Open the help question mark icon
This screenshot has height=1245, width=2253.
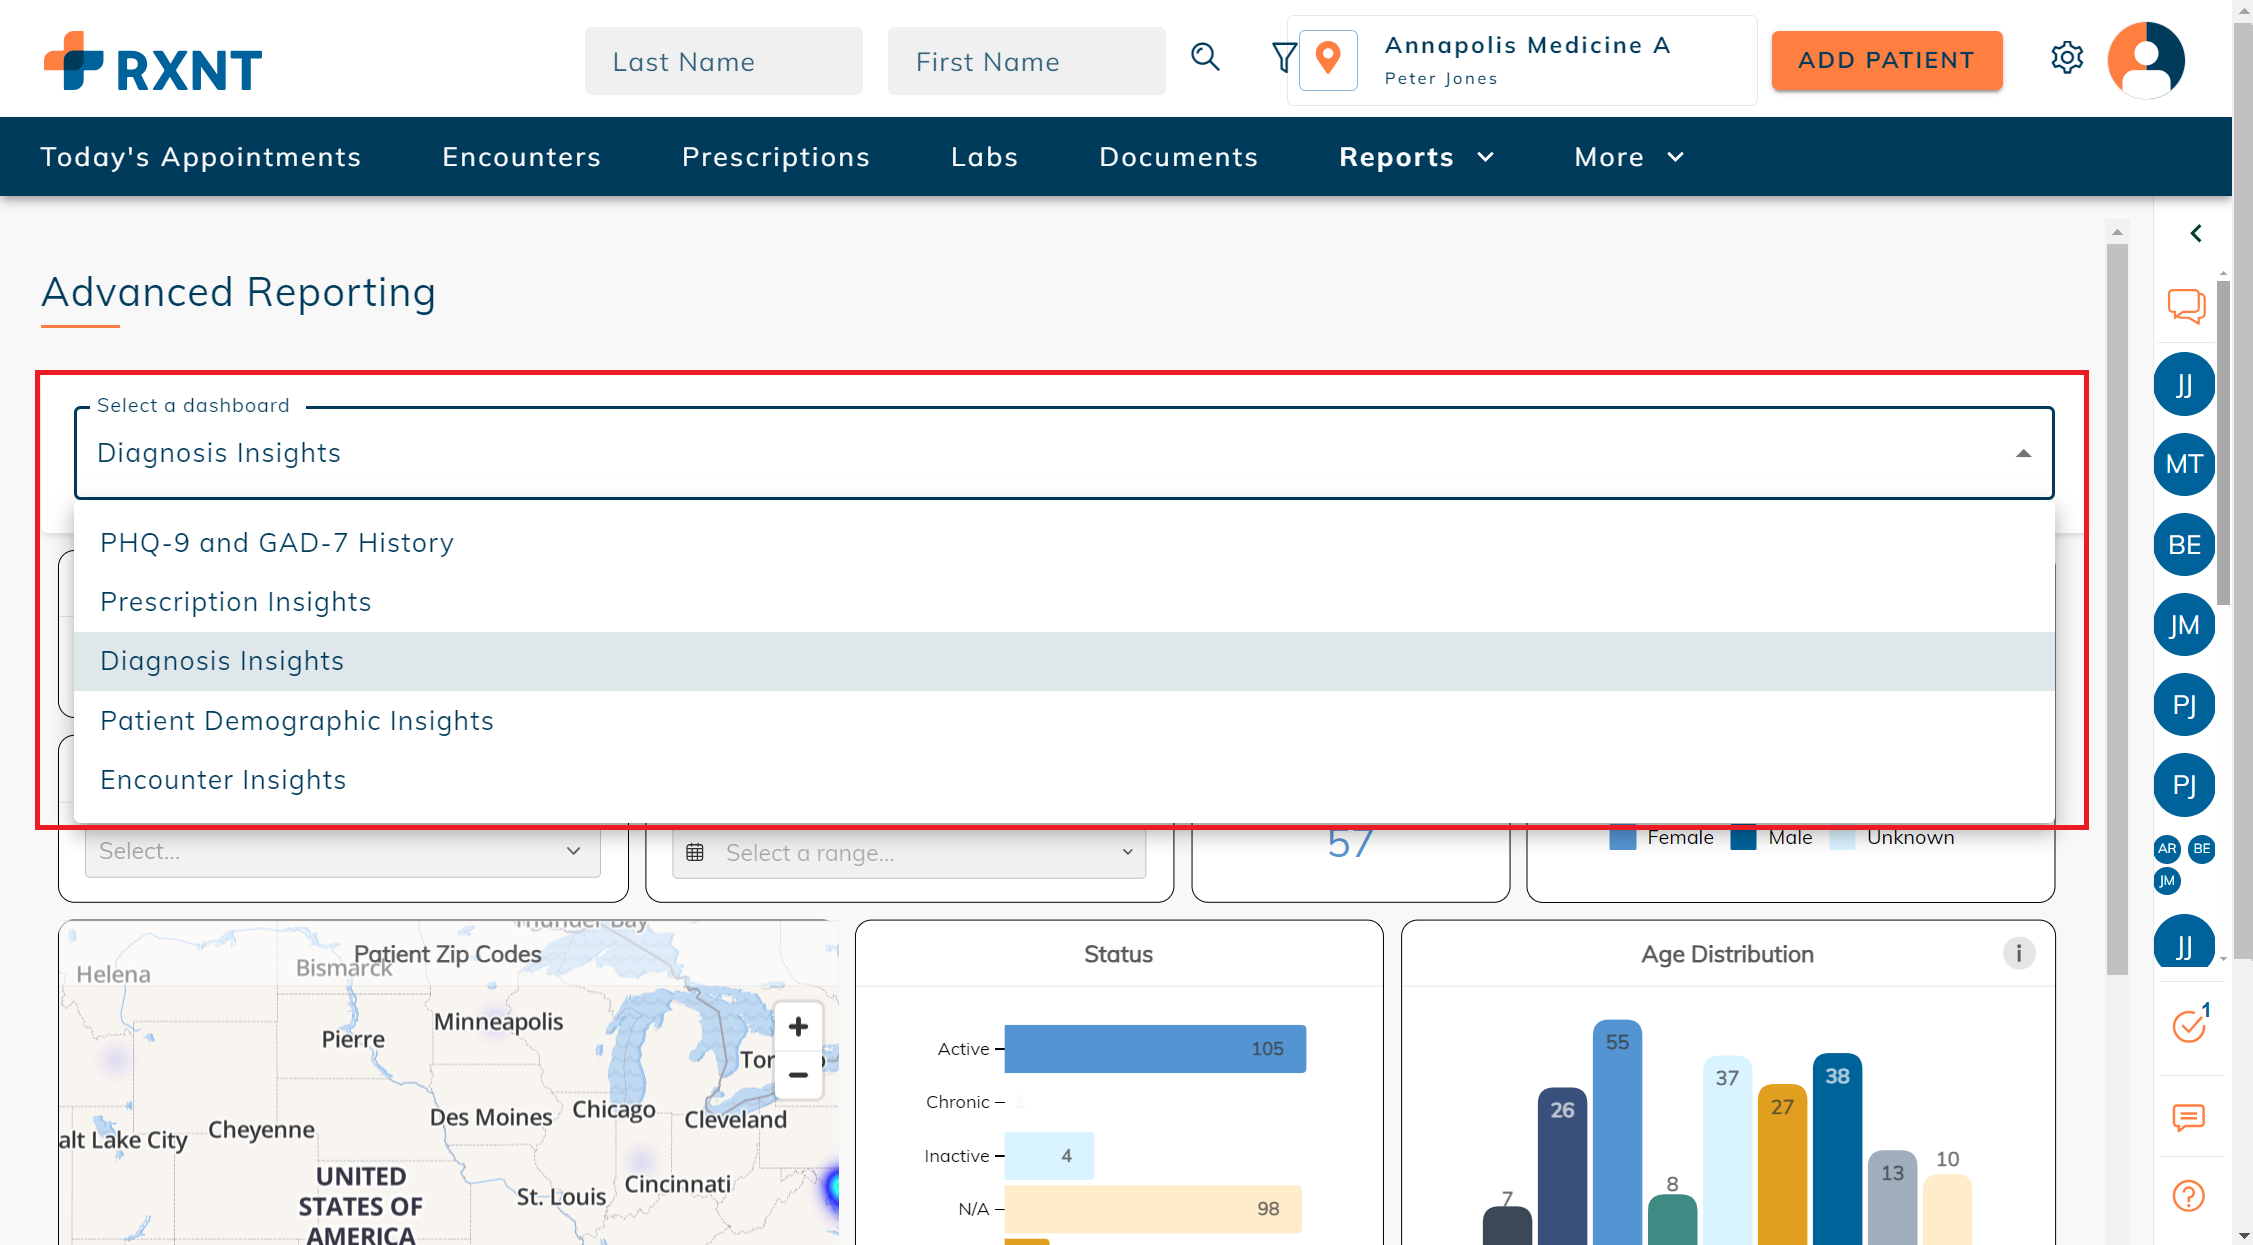tap(2188, 1196)
